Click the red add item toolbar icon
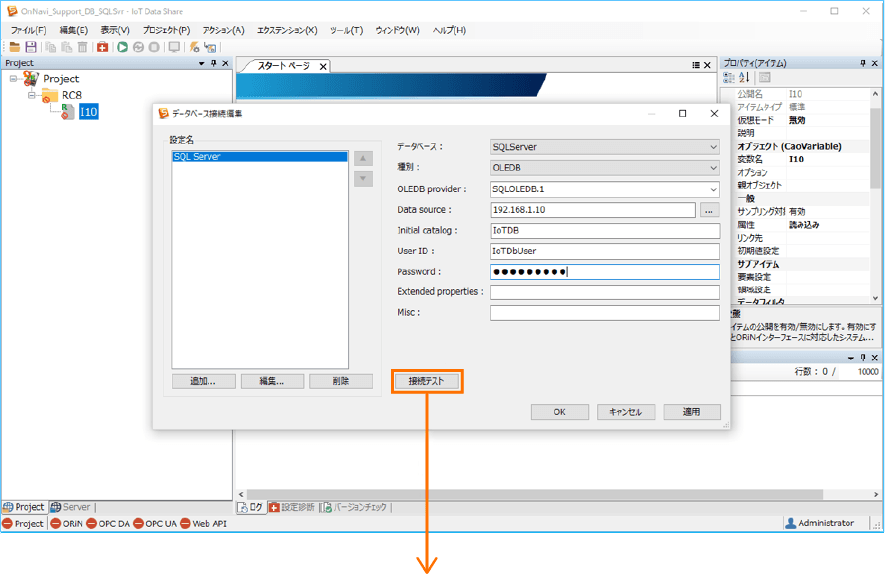This screenshot has width=885, height=574. click(102, 47)
